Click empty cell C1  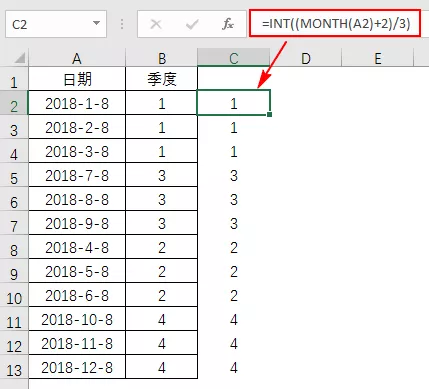pyautogui.click(x=234, y=79)
